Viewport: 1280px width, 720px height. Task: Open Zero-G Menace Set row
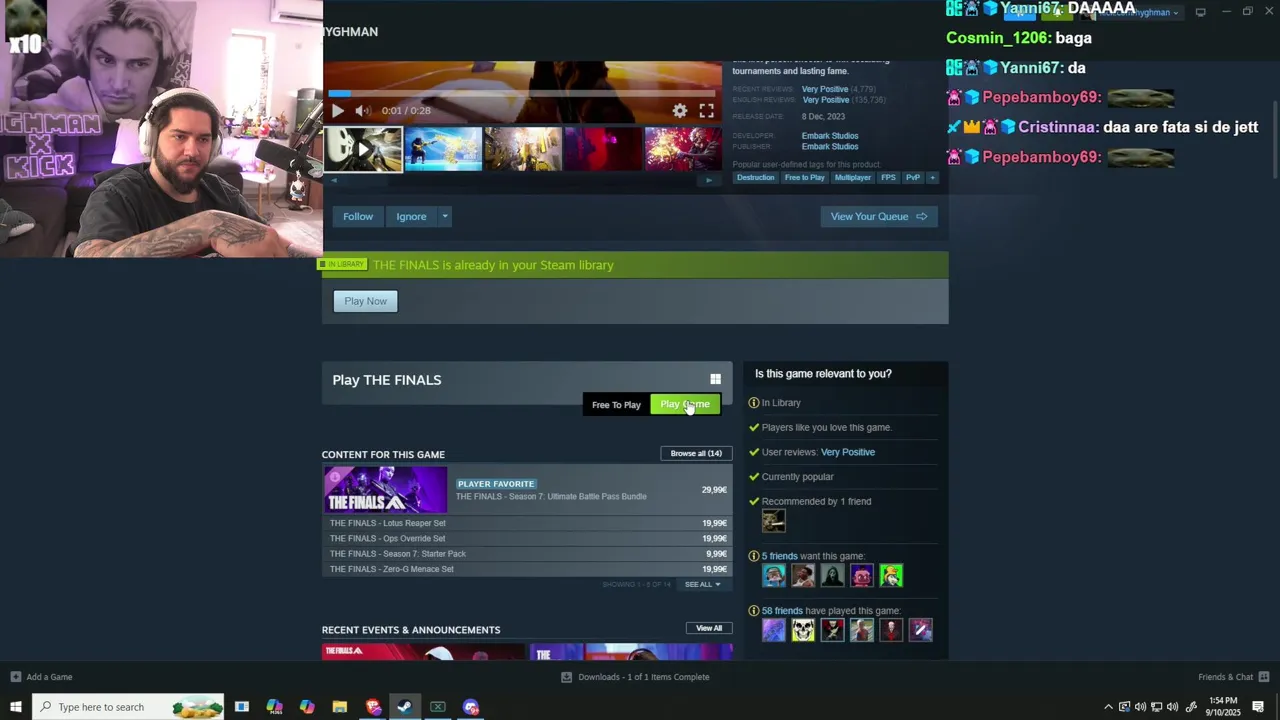pyautogui.click(x=527, y=569)
